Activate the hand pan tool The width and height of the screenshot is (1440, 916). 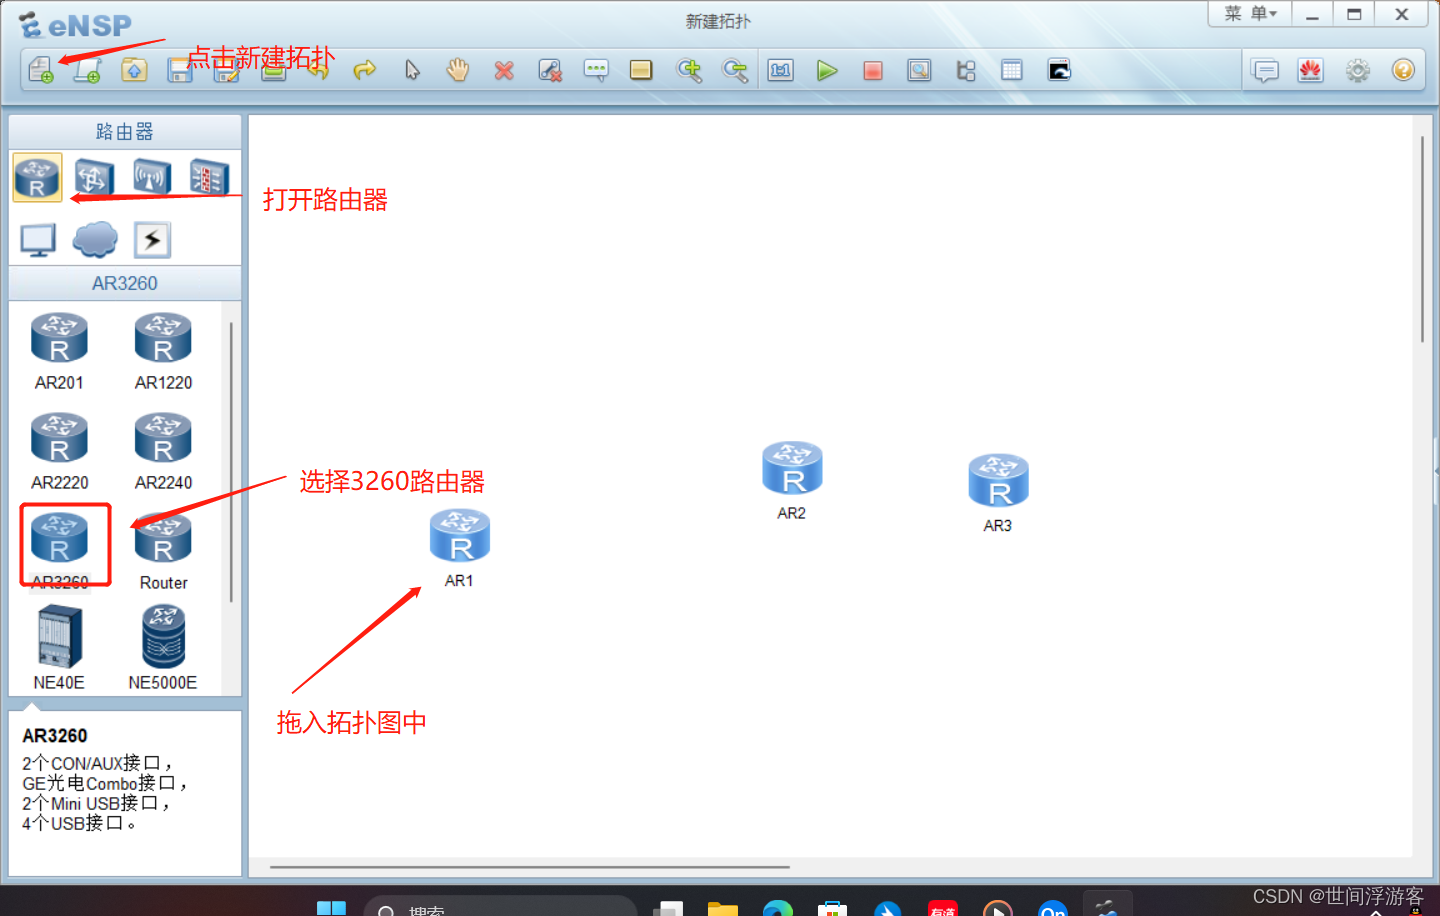tap(458, 70)
